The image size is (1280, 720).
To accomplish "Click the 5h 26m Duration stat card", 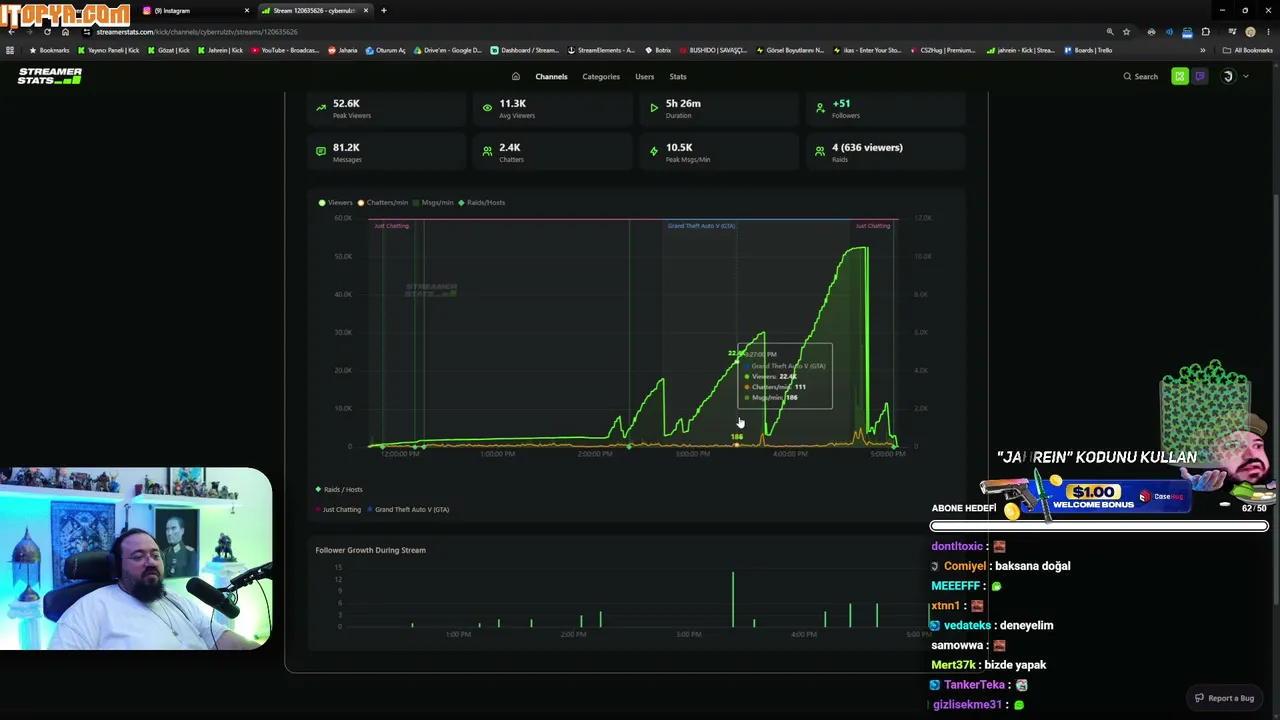I will (717, 109).
